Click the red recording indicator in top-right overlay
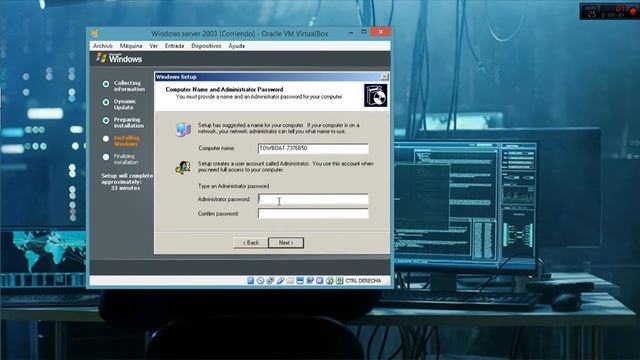 pyautogui.click(x=633, y=11)
